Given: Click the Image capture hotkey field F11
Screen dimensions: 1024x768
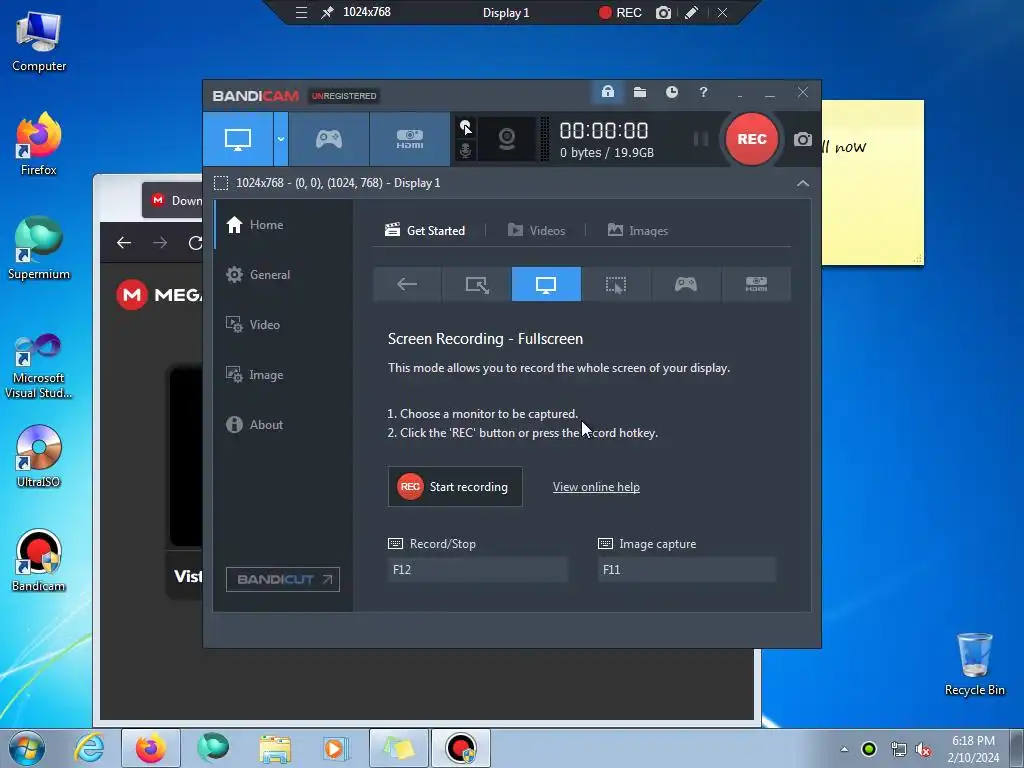Looking at the screenshot, I should 687,569.
